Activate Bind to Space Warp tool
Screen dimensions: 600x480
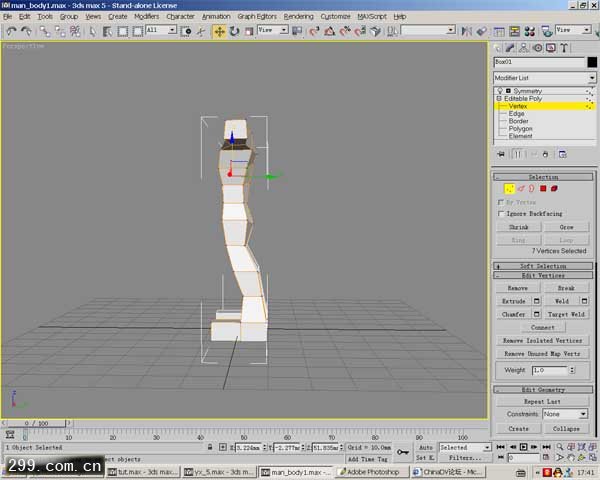[75, 31]
